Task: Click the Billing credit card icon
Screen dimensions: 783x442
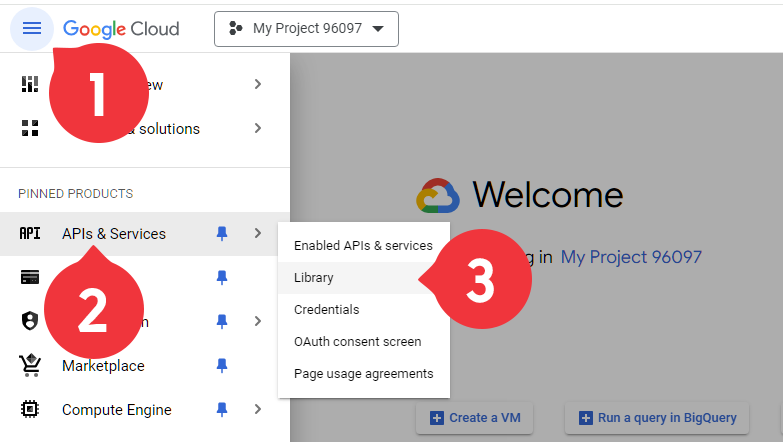Action: pyautogui.click(x=30, y=277)
